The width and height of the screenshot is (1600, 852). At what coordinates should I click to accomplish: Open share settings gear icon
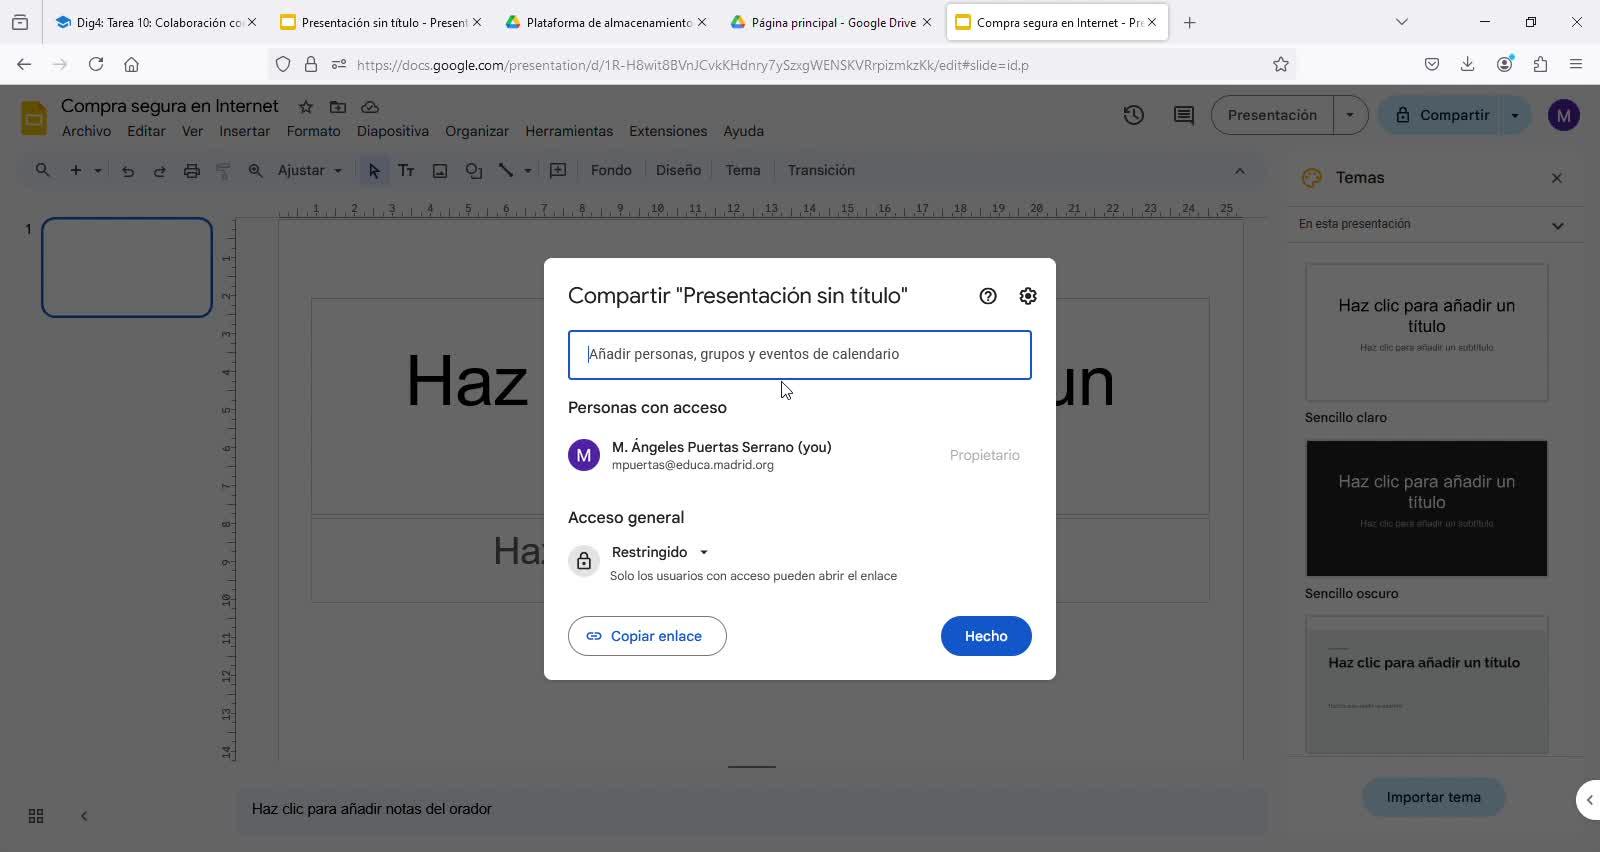1028,296
